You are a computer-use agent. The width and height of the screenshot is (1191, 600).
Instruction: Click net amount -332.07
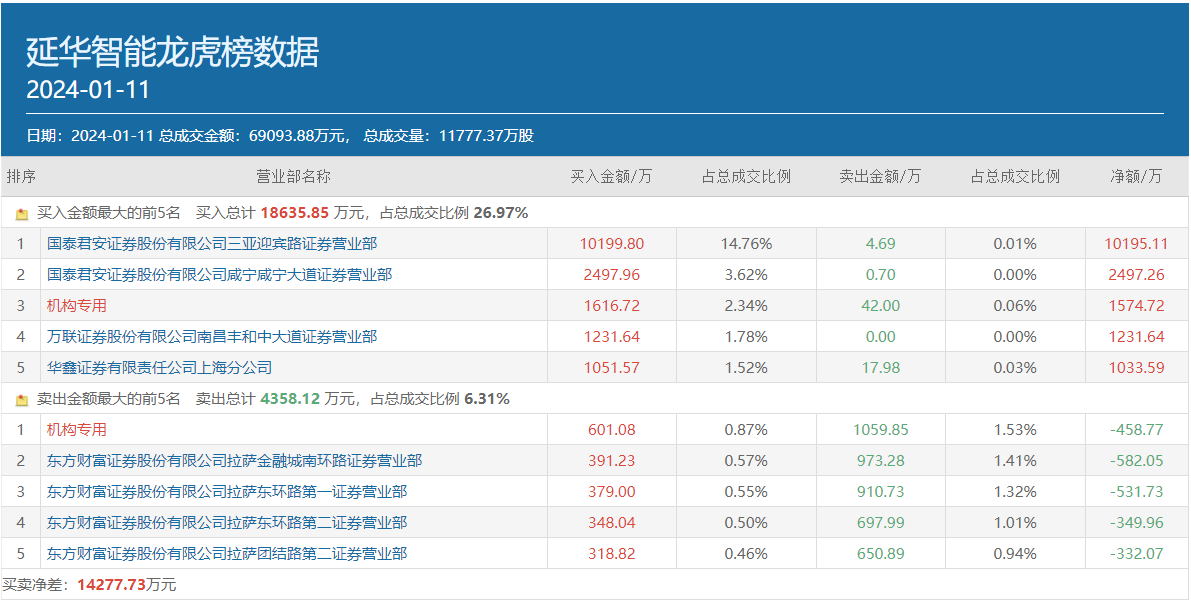[1136, 554]
